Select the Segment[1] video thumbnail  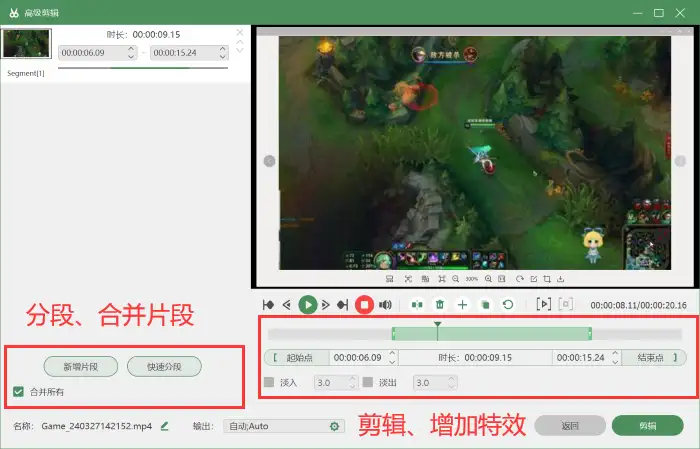27,43
